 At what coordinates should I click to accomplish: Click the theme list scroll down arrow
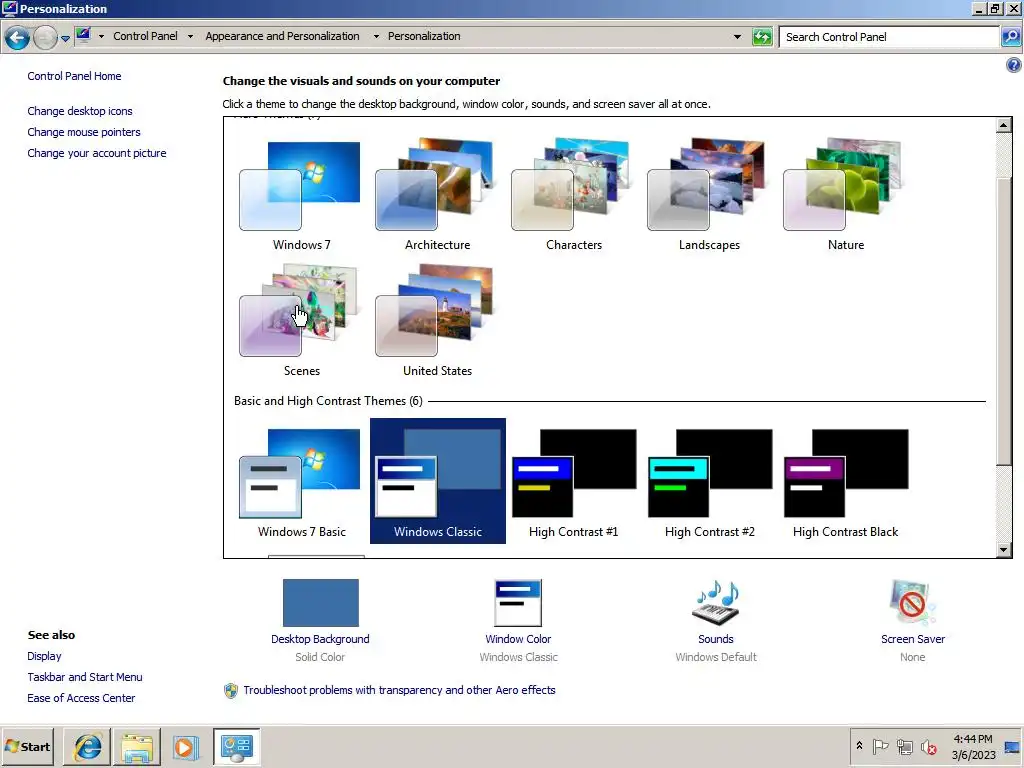coord(1004,550)
